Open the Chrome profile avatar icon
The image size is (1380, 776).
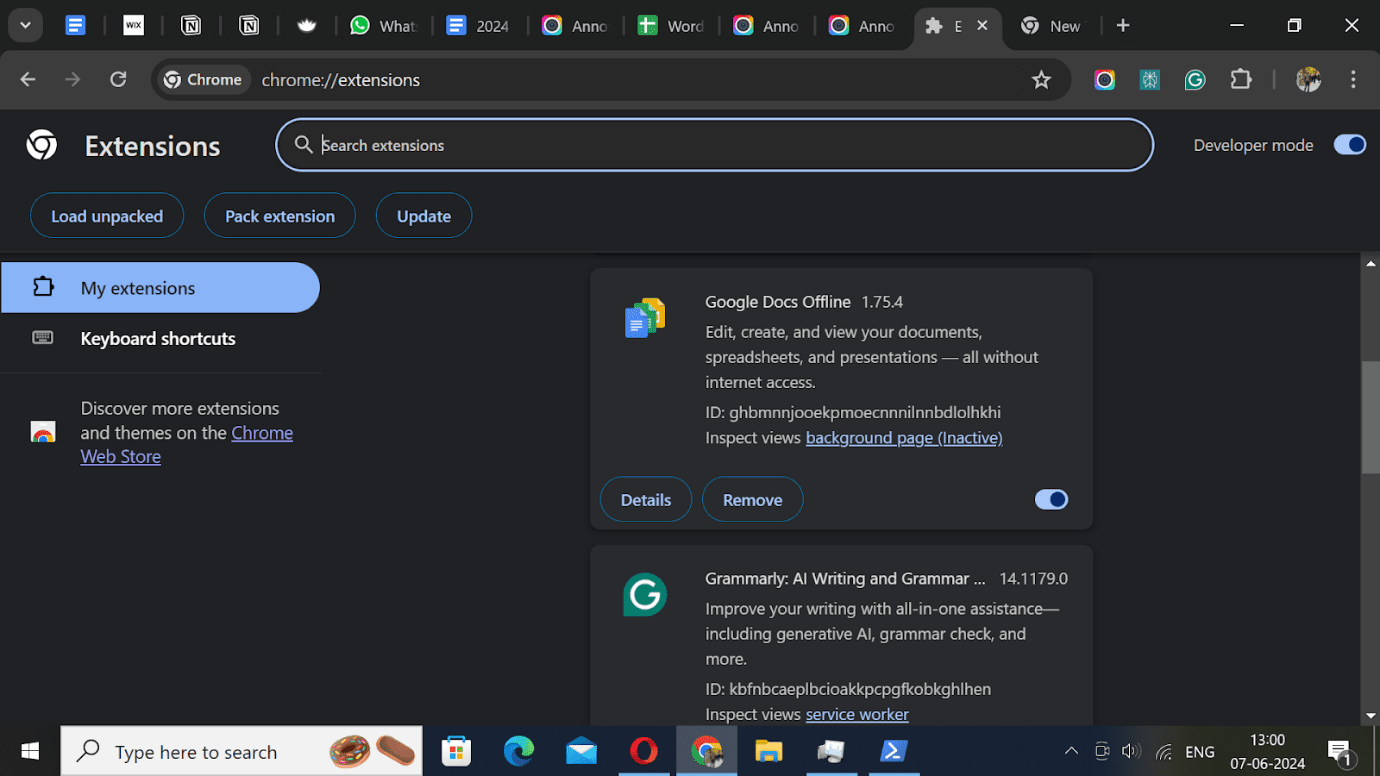point(1308,79)
